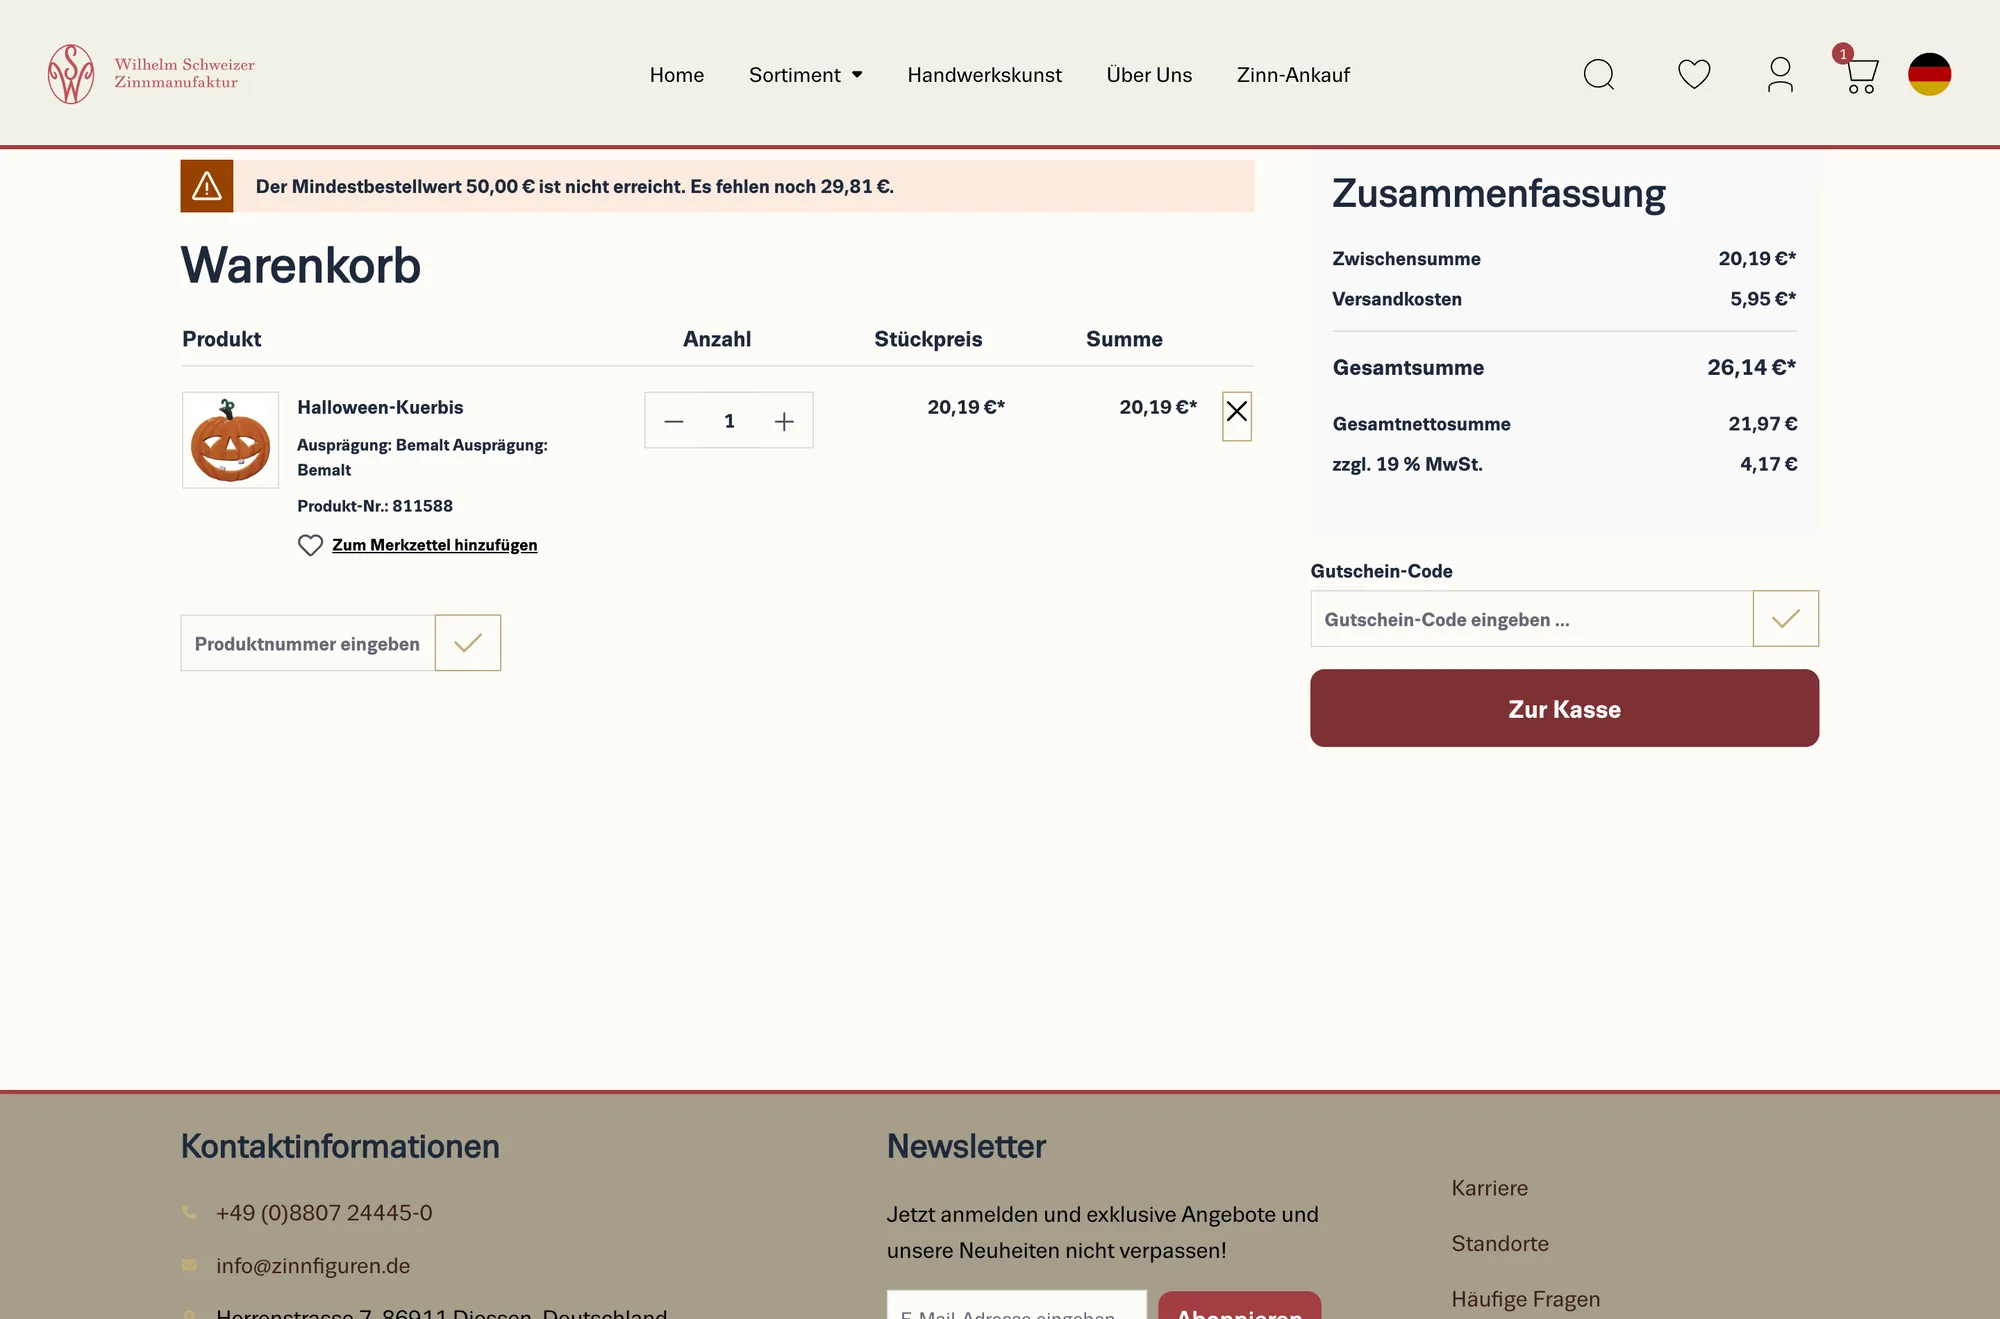
Task: Click the Wilhelm Schweizer Zinnmanufaktur logo
Action: pos(151,74)
